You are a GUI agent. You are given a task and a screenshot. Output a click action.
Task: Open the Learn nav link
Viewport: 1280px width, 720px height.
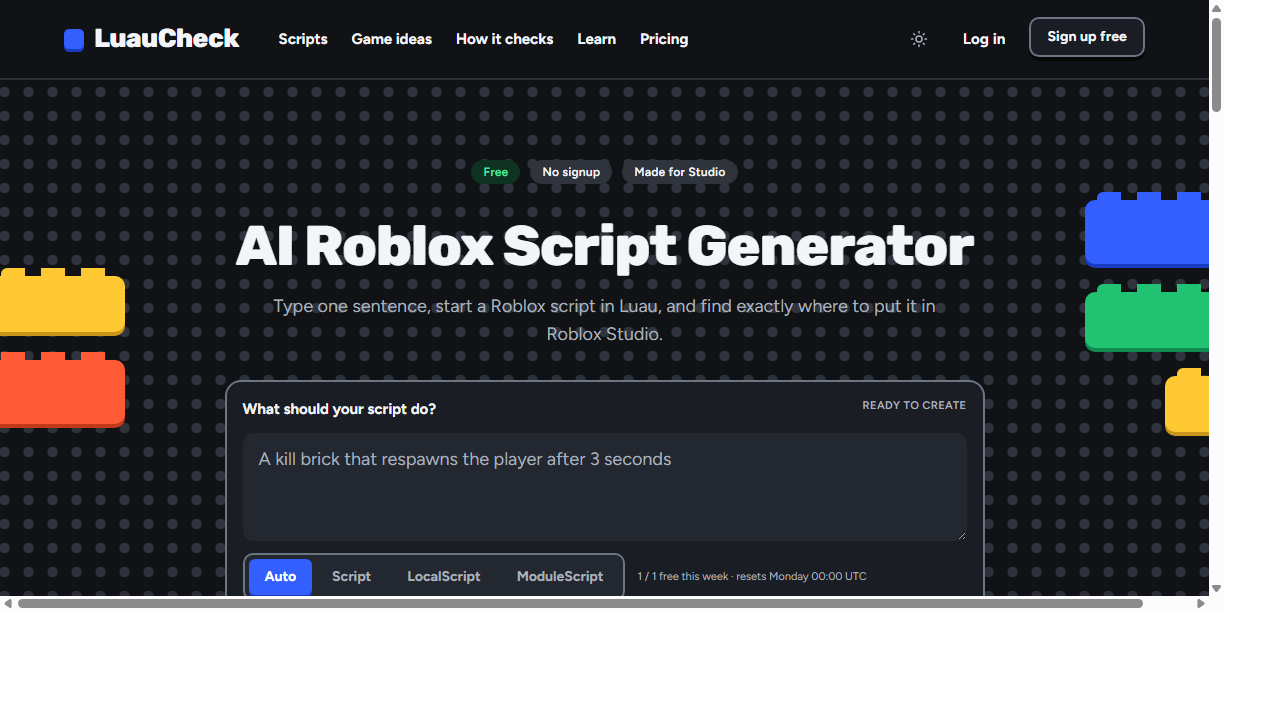[597, 39]
